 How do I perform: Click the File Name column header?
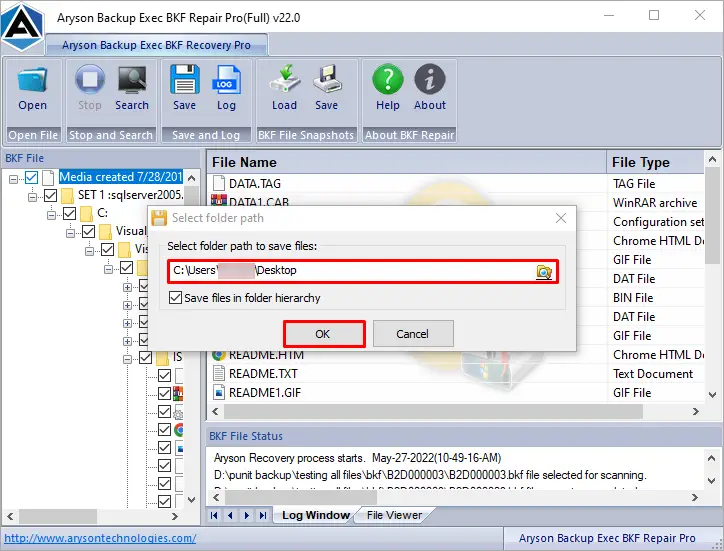[406, 163]
